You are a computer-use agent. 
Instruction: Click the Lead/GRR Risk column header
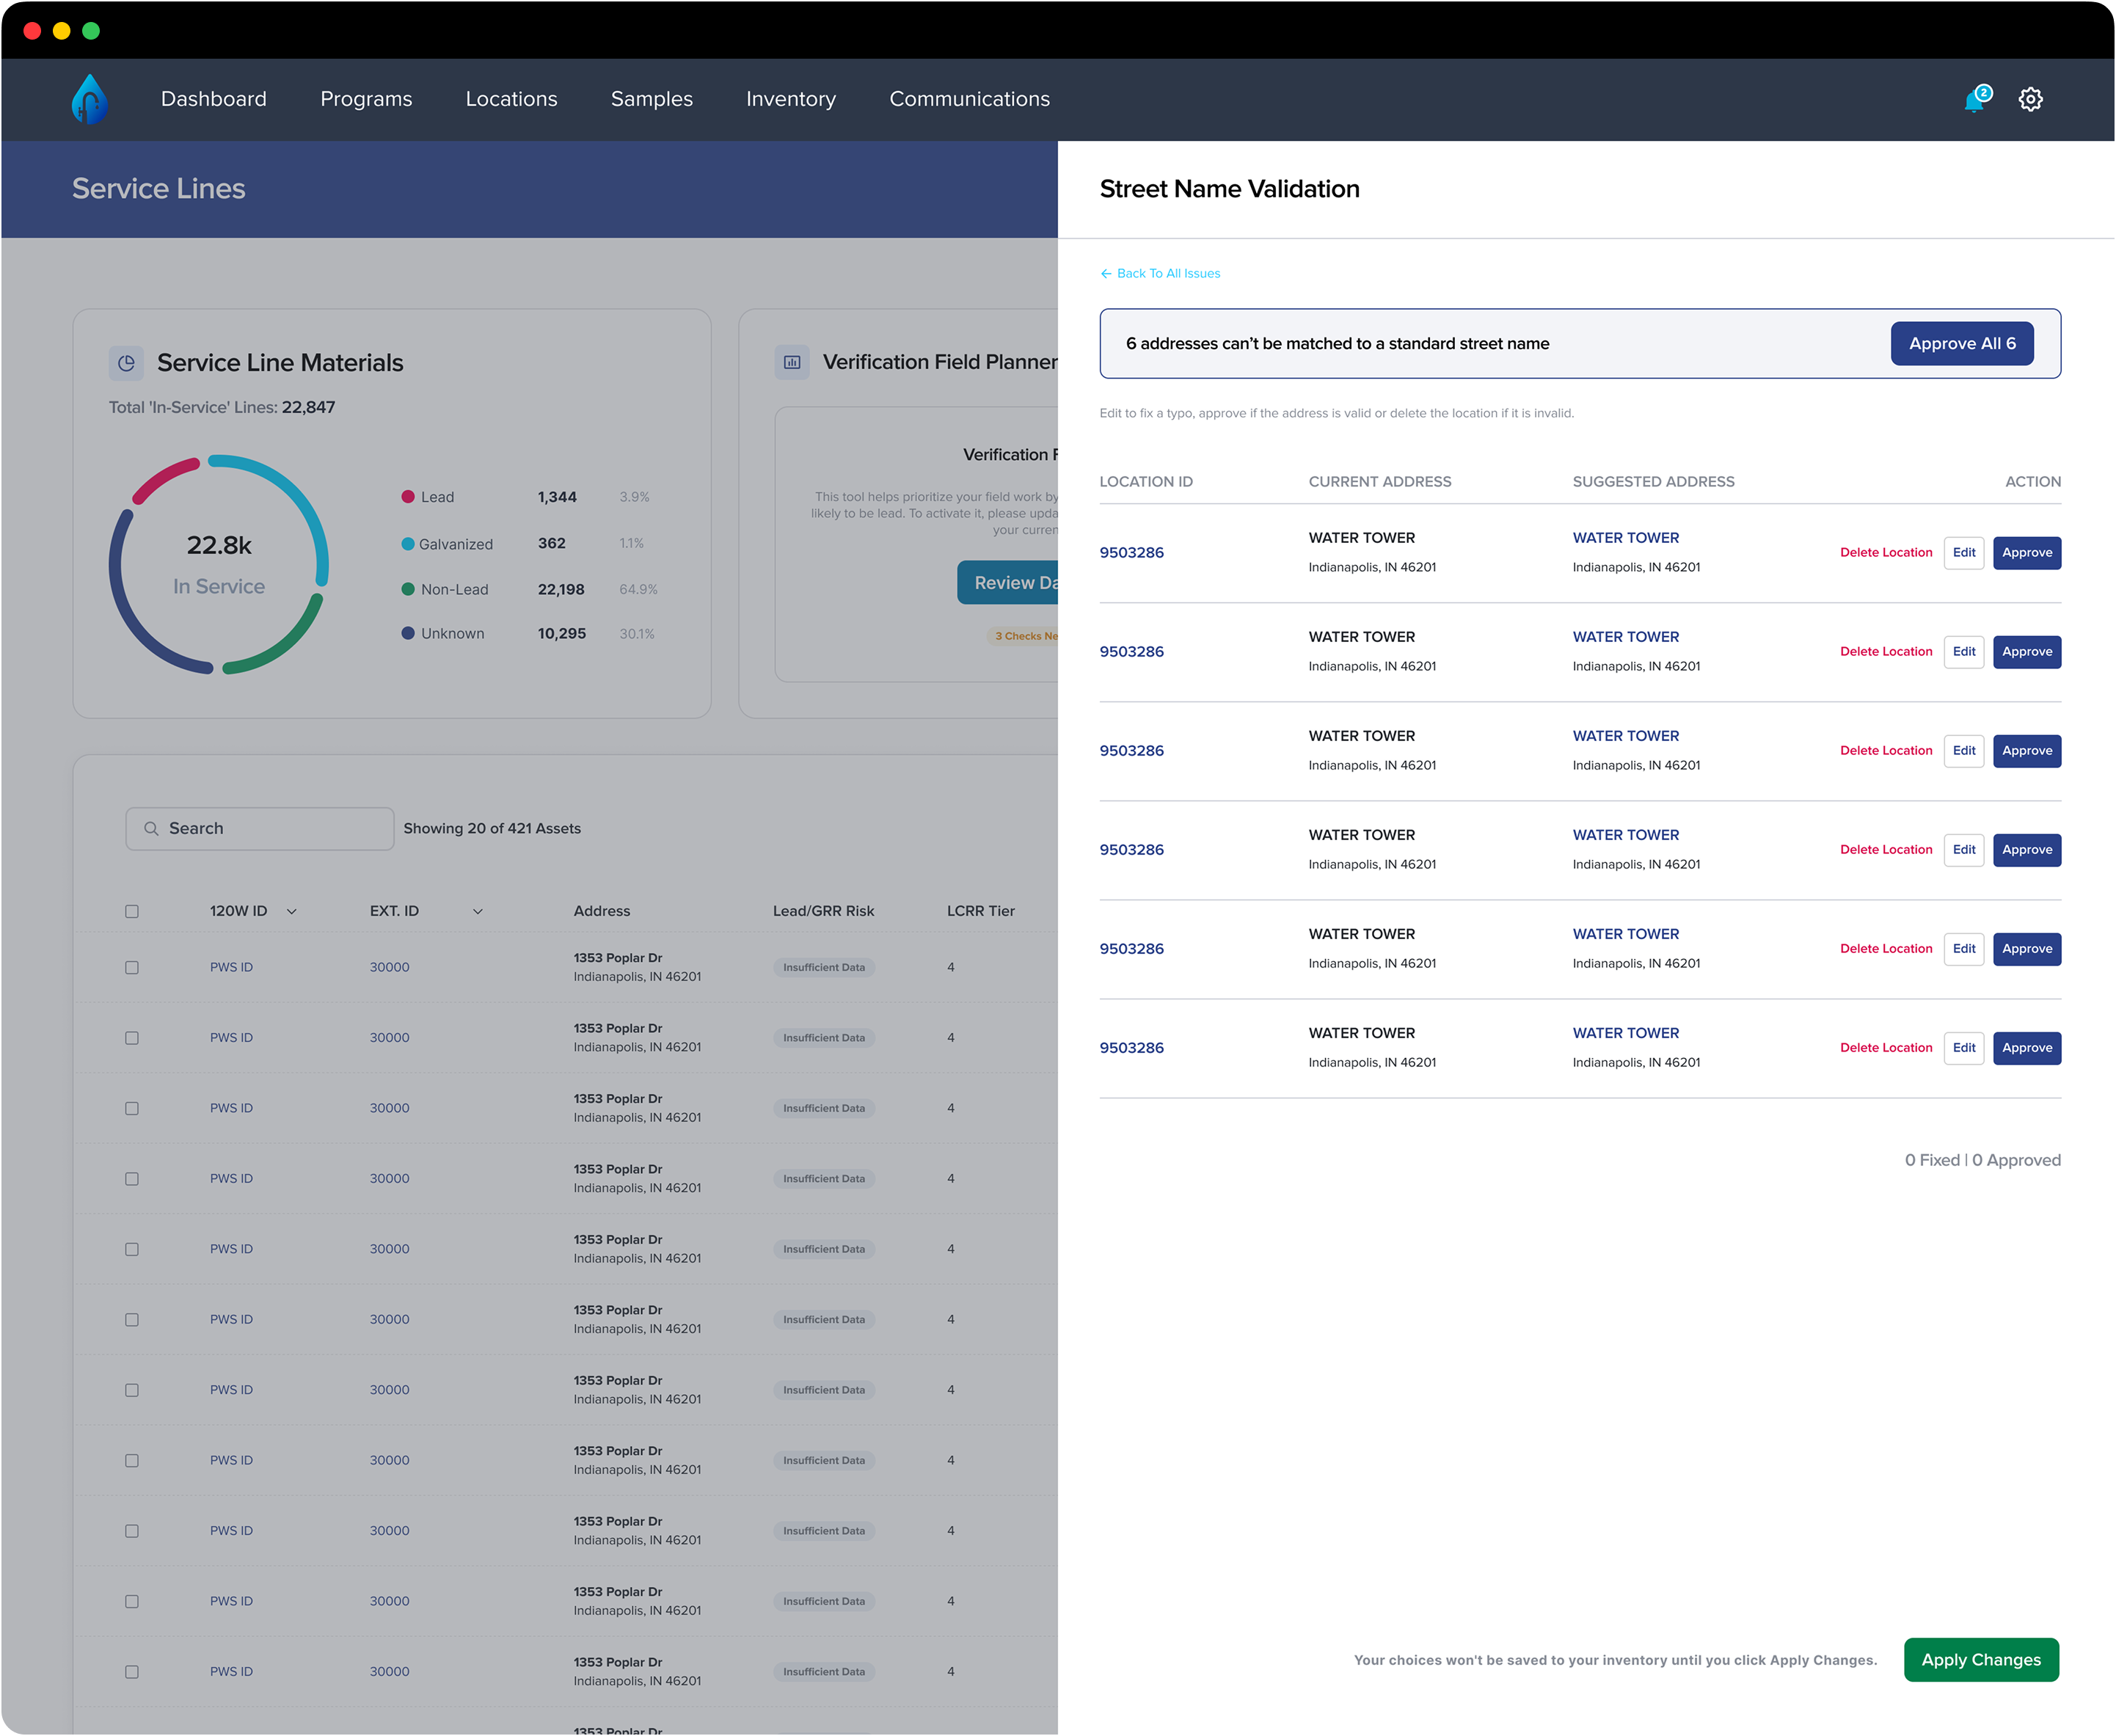pos(824,911)
